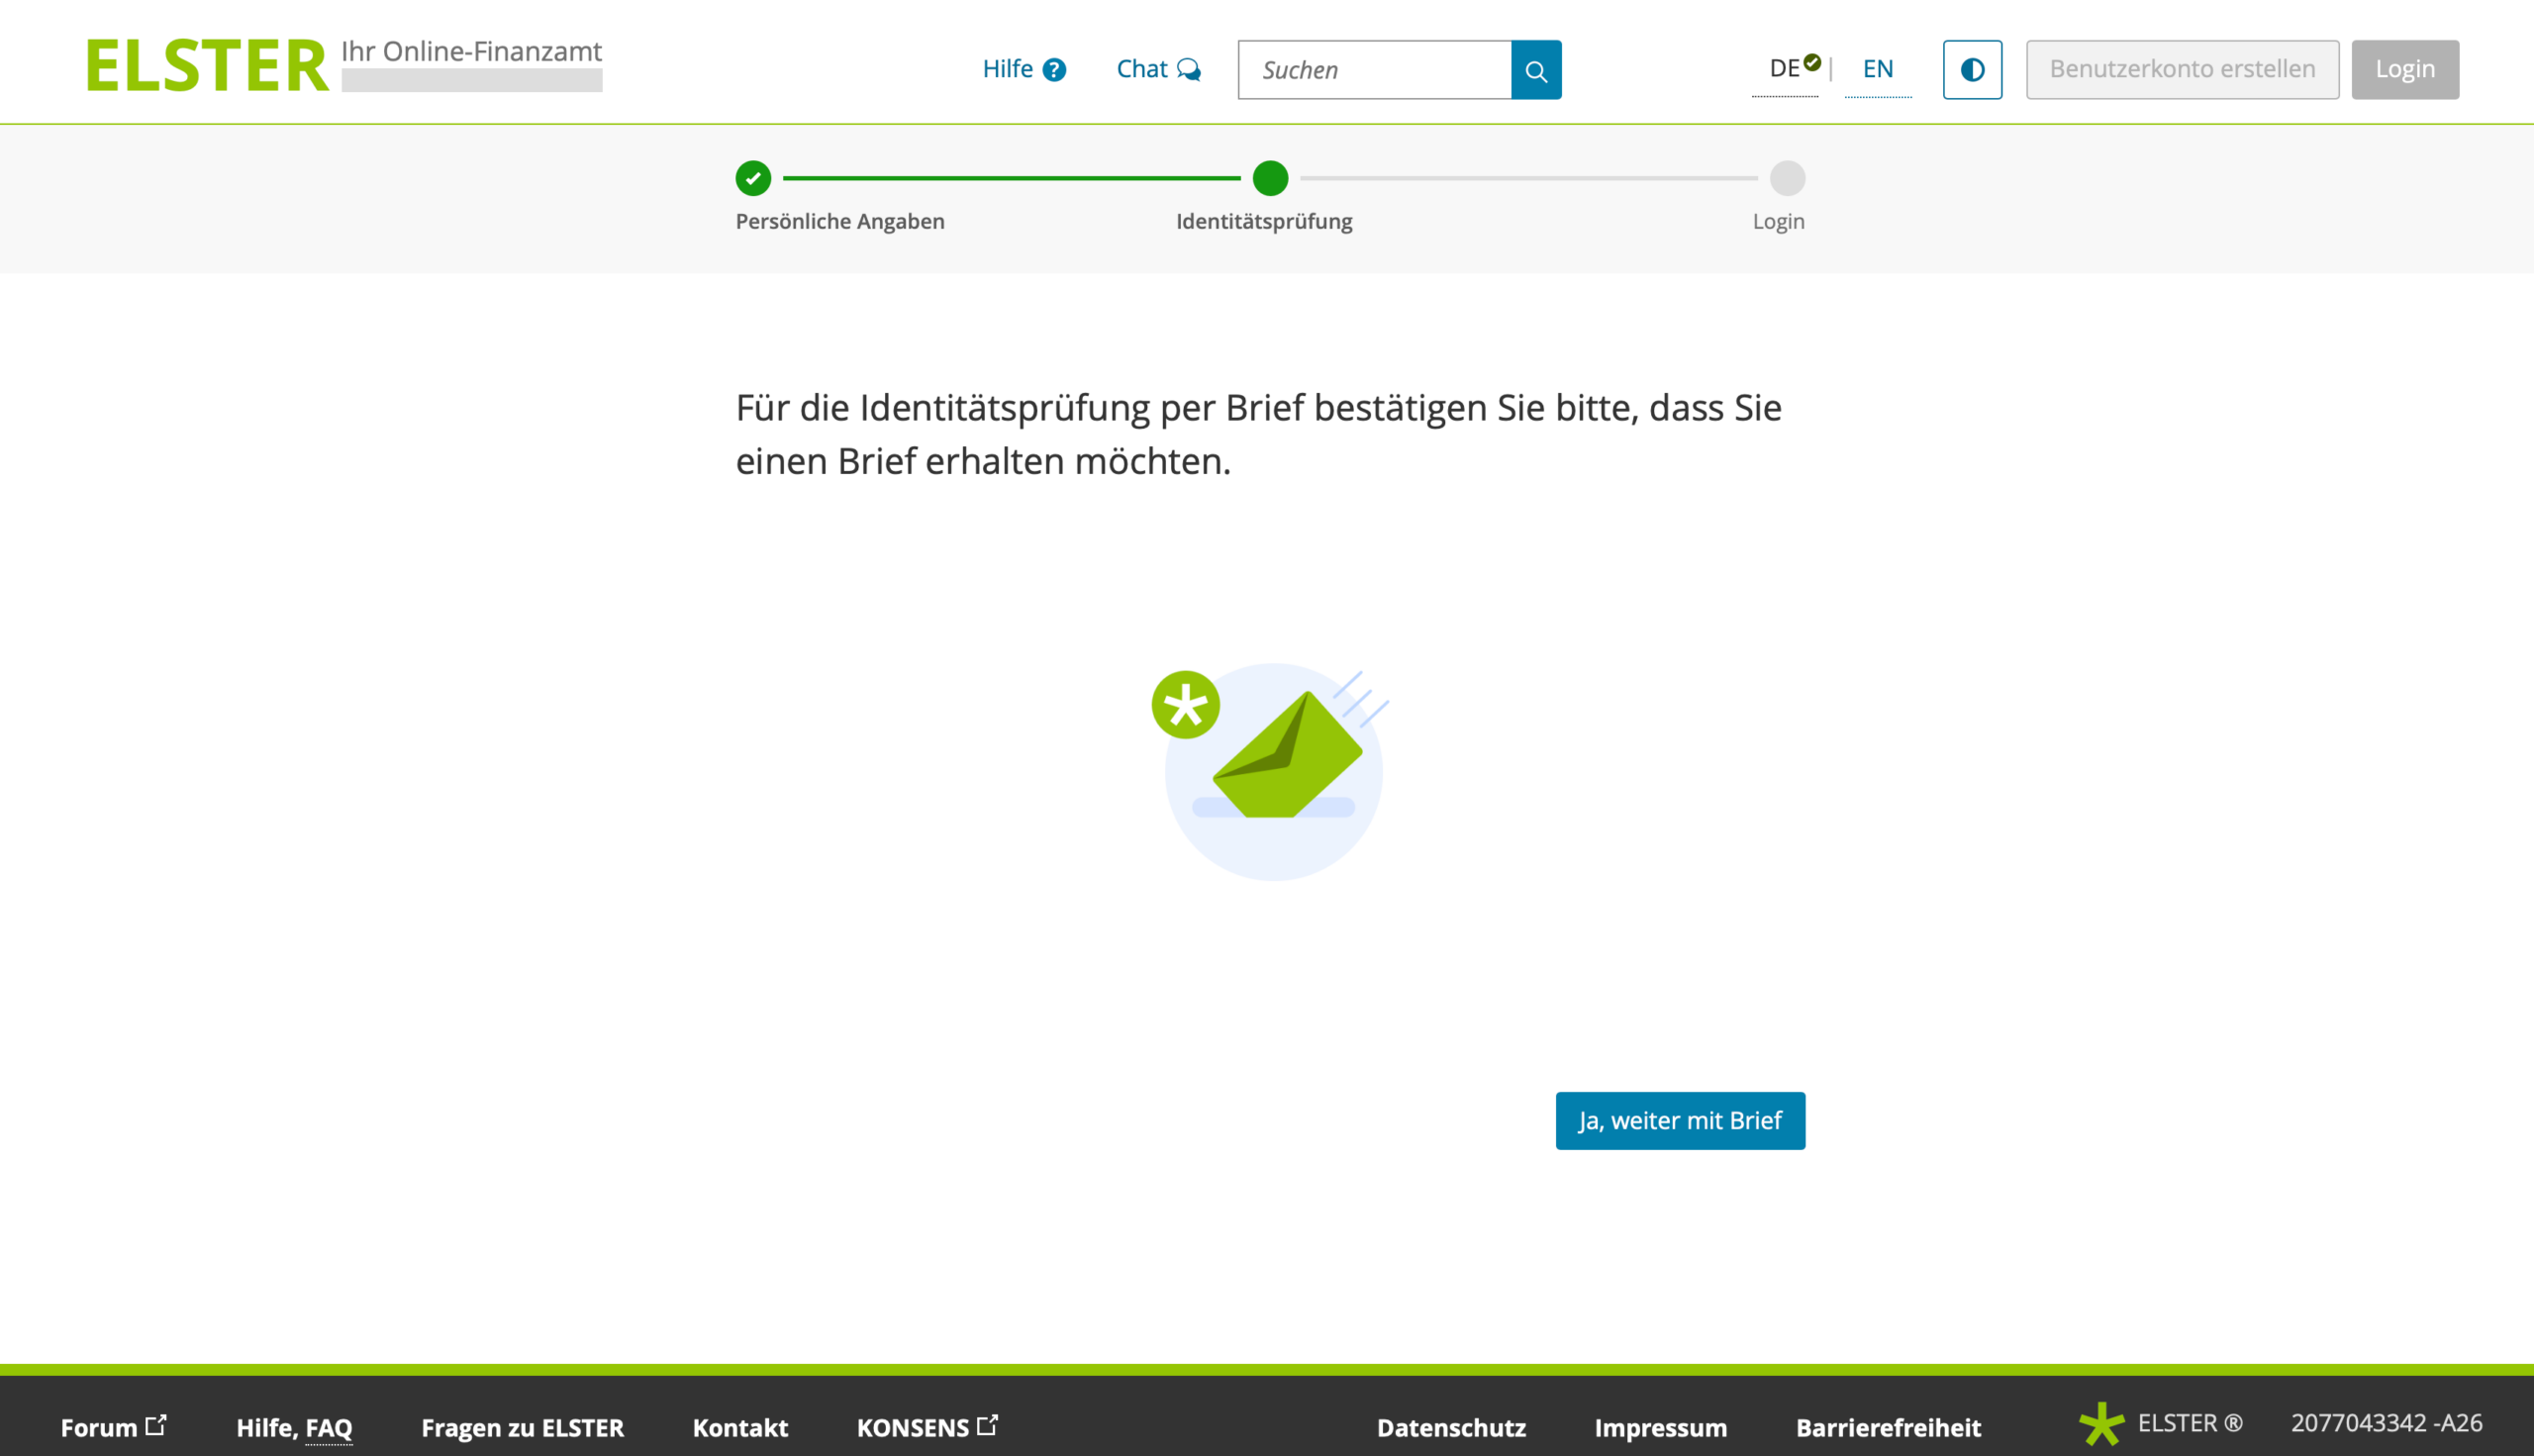The image size is (2534, 1456).
Task: Click the green asterisk badge on illustration
Action: coord(1185,704)
